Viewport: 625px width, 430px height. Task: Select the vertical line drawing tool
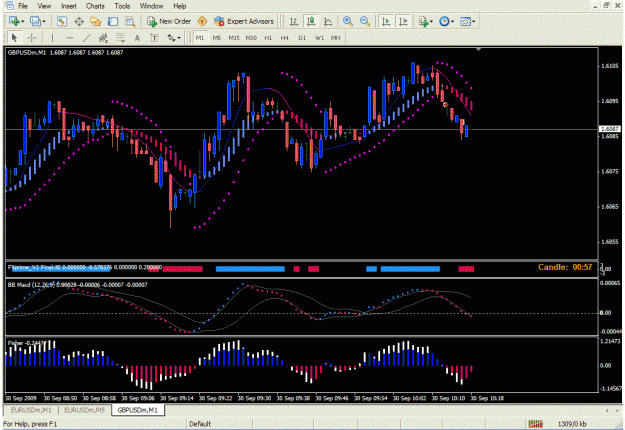pyautogui.click(x=52, y=38)
